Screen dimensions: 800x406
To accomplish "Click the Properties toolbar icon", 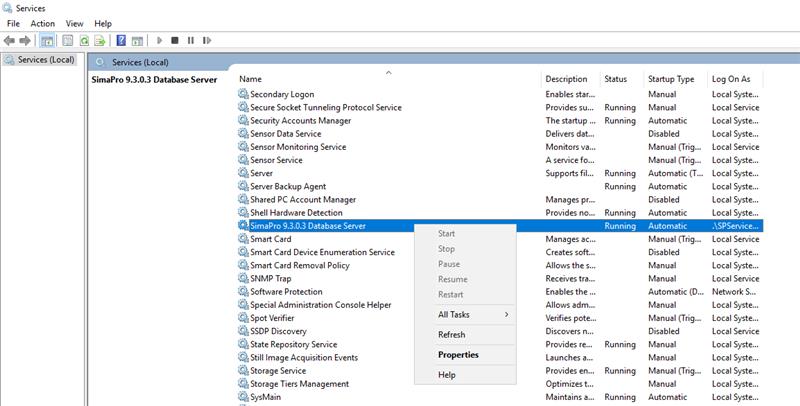I will 67,40.
